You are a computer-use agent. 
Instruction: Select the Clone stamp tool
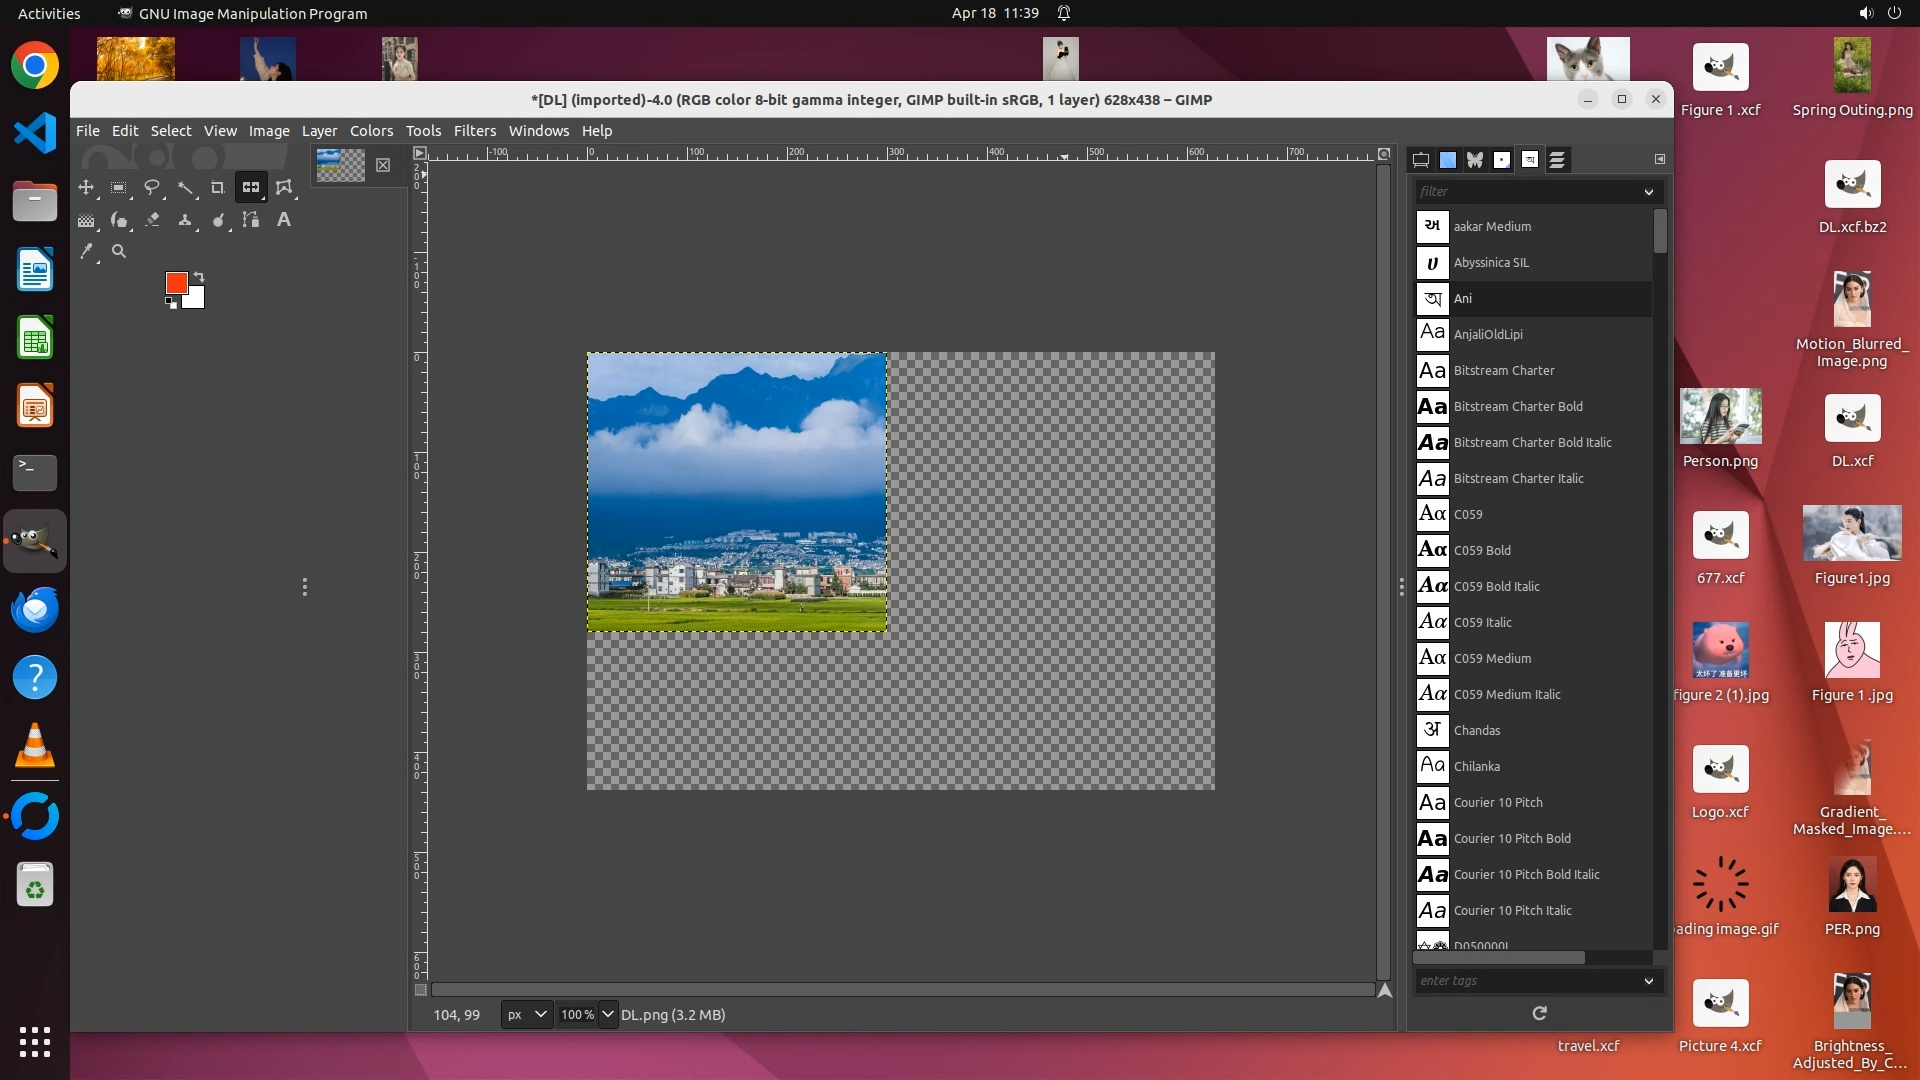[185, 220]
